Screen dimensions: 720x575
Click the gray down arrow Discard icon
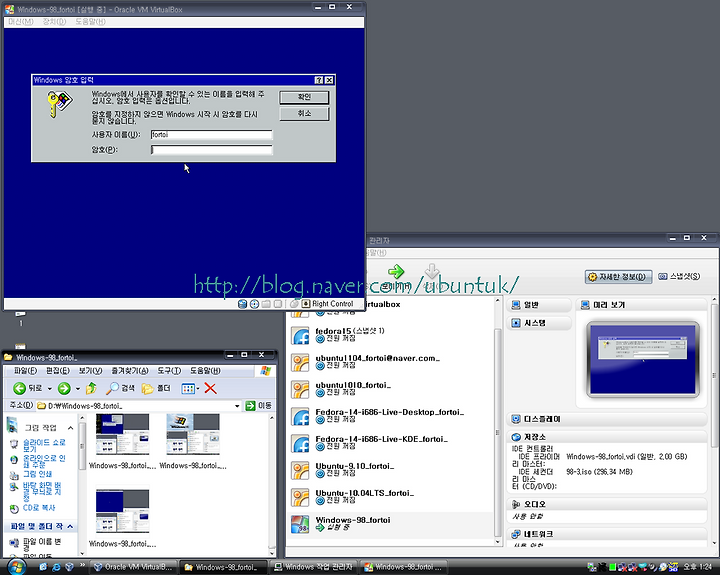[432, 271]
